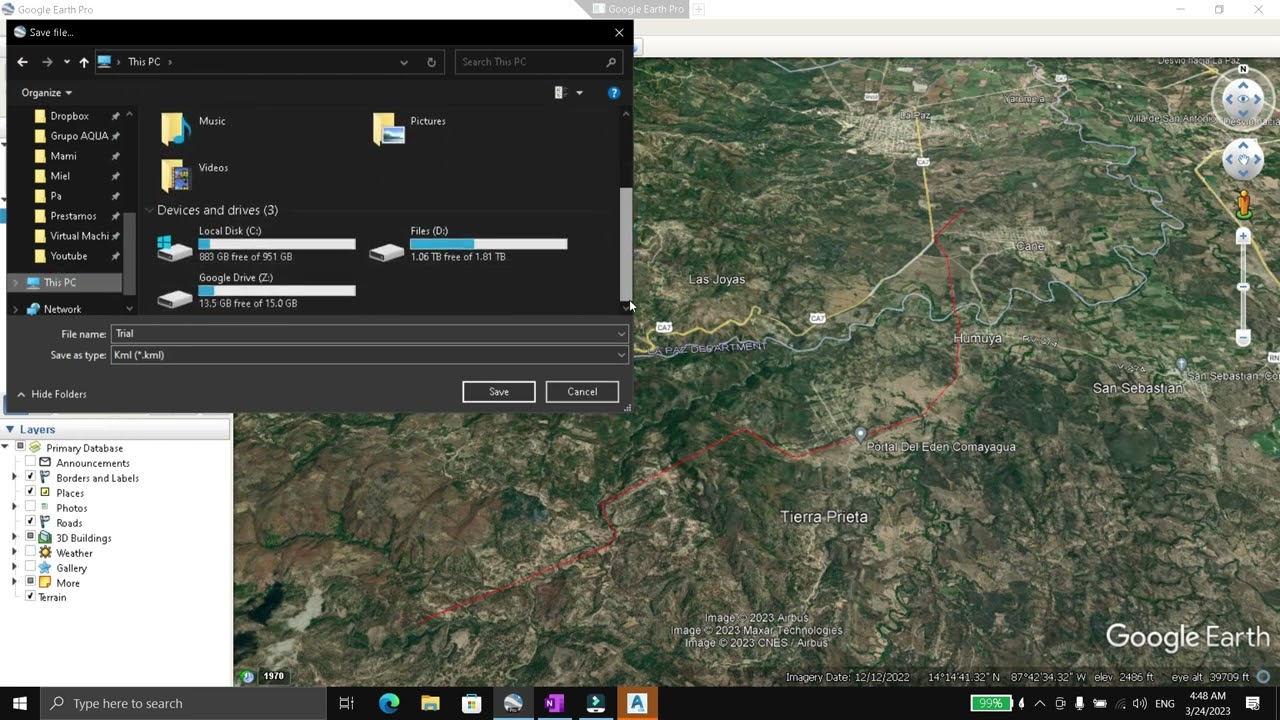This screenshot has width=1280, height=720.
Task: Uncheck the Places layer
Action: pyautogui.click(x=30, y=493)
